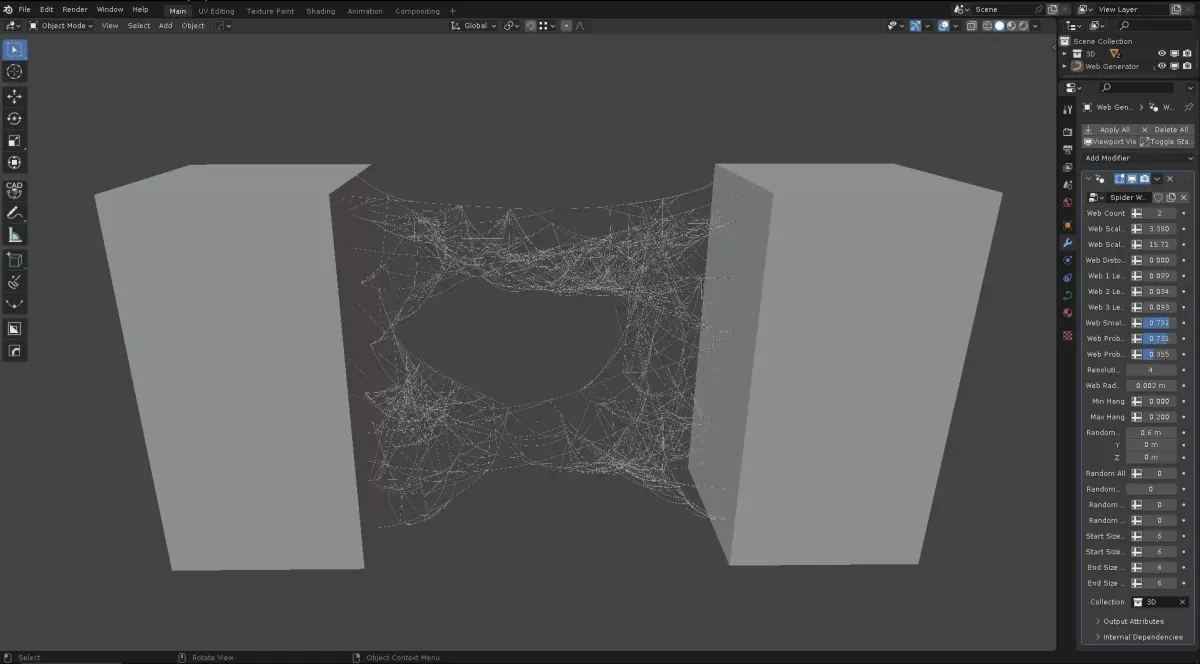
Task: Select the Annotate tool
Action: pyautogui.click(x=15, y=212)
